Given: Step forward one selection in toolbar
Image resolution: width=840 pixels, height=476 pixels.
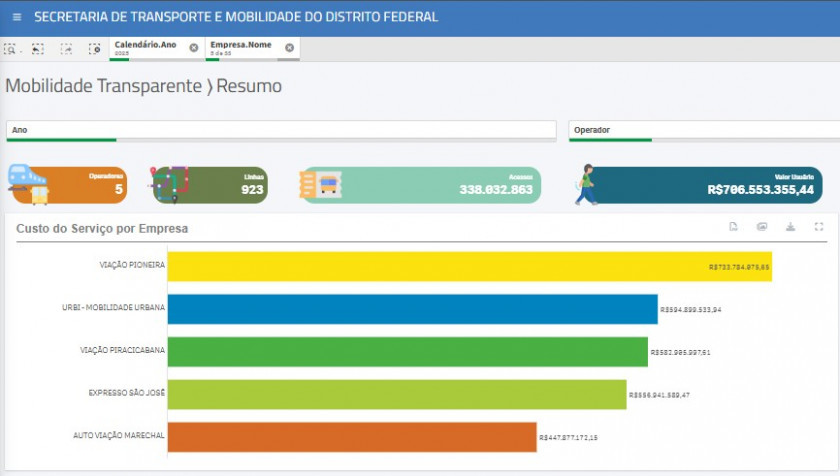Looking at the screenshot, I should pyautogui.click(x=66, y=48).
